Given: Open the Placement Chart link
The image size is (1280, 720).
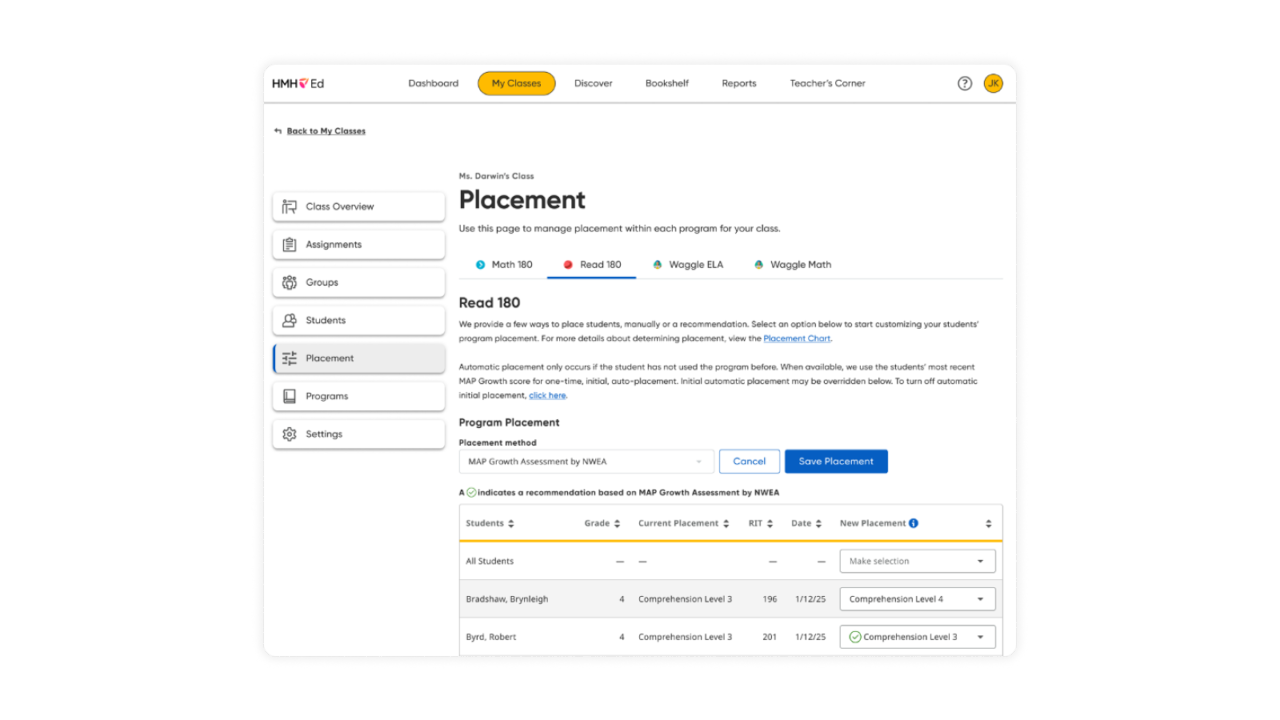Looking at the screenshot, I should 797,339.
